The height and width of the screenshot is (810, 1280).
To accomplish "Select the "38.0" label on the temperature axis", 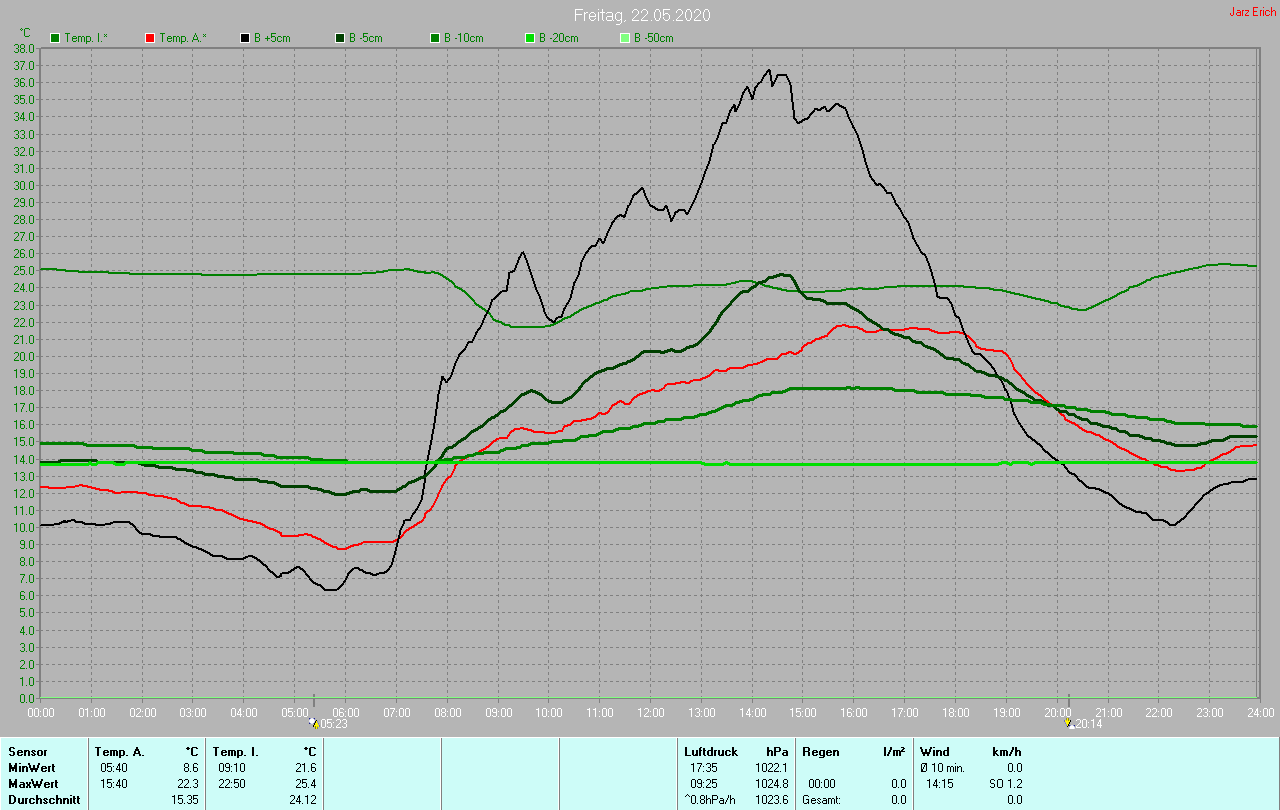I will click(x=24, y=48).
